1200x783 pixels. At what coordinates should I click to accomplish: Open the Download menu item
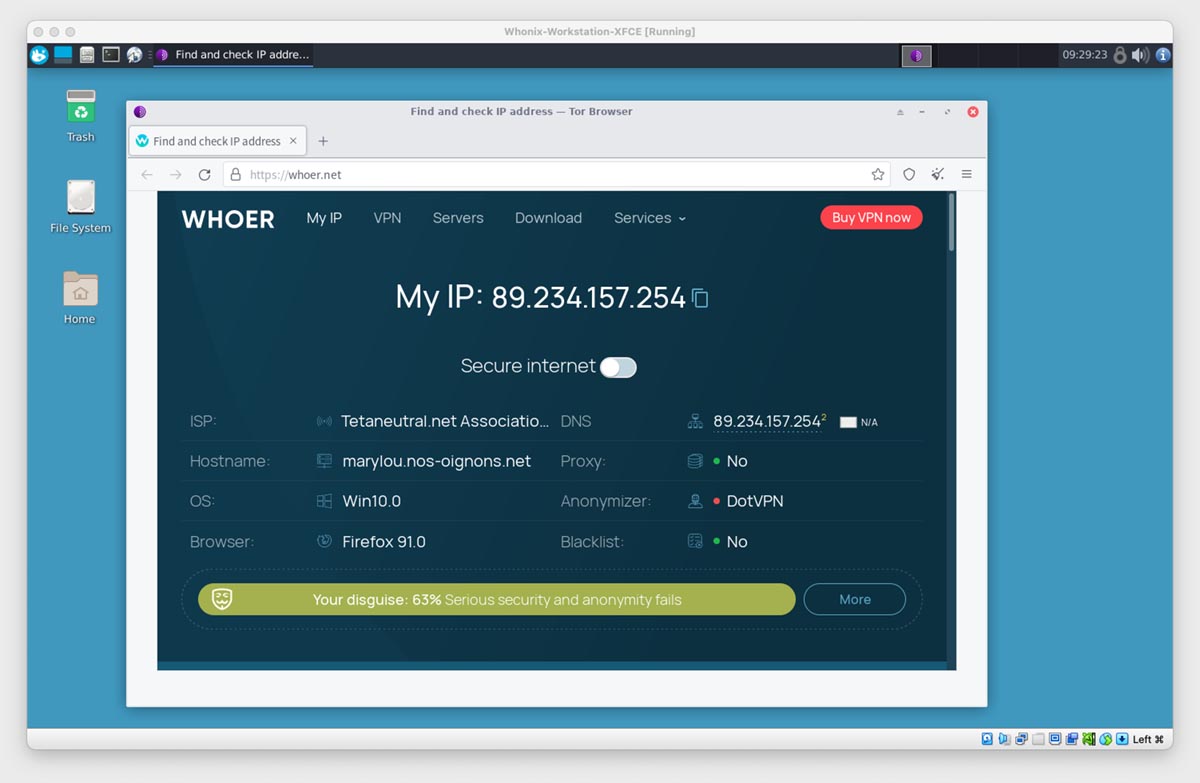tap(548, 218)
